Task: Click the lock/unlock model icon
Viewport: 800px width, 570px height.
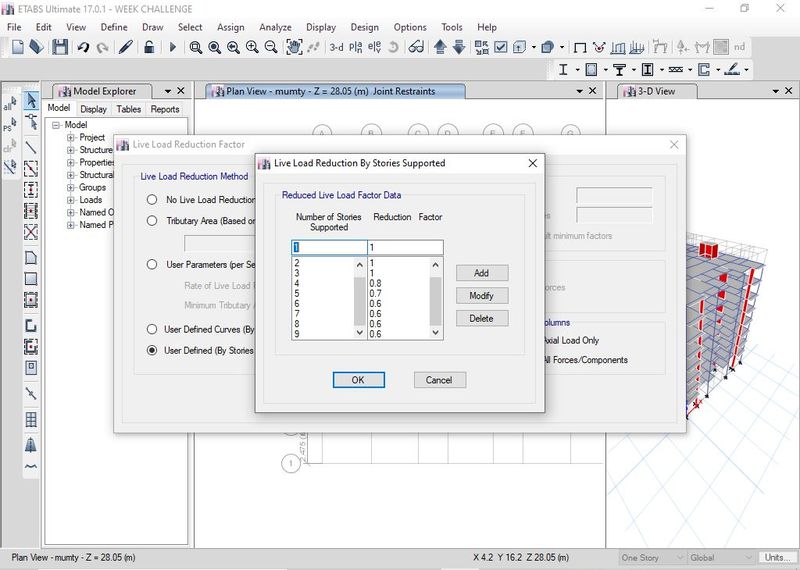Action: coord(149,47)
